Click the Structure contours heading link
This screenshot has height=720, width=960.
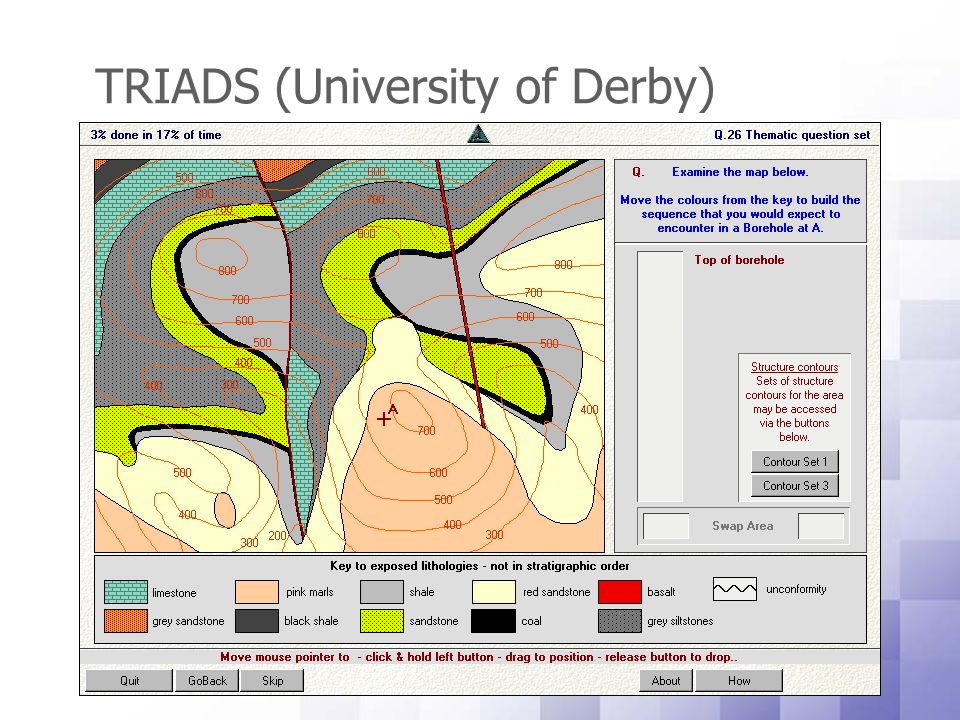click(794, 367)
